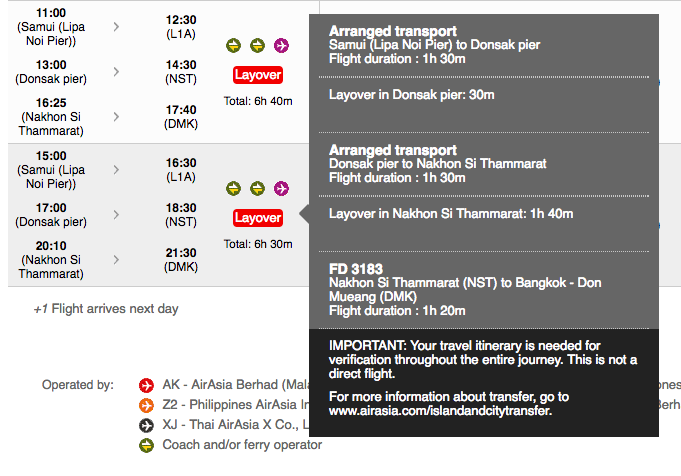Click the chevron beside the 15:00 Samui departure
This screenshot has width=681, height=476.
pyautogui.click(x=116, y=170)
